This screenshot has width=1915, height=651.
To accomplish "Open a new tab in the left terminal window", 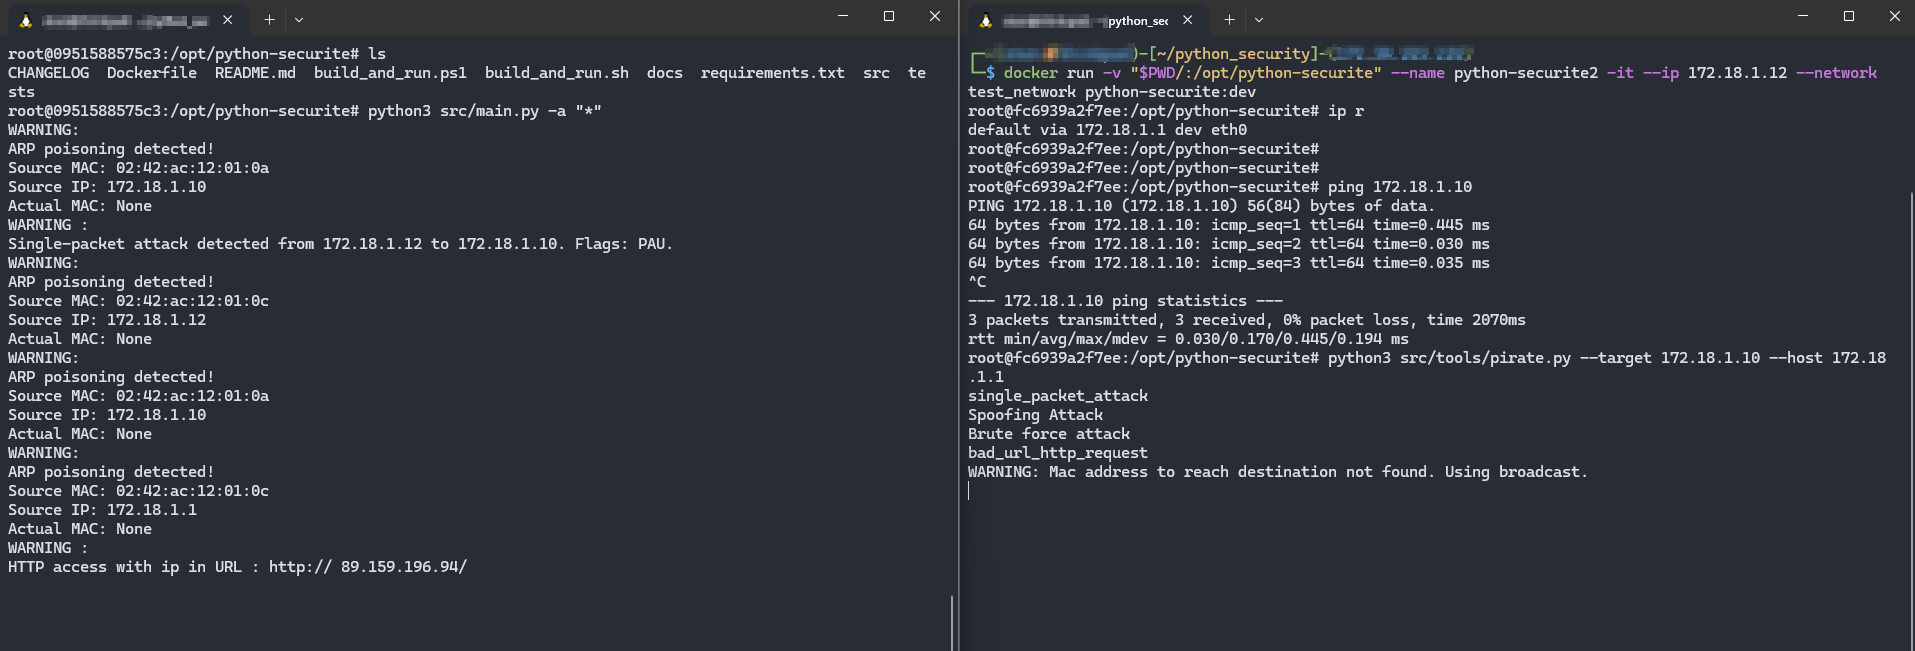I will click(269, 19).
